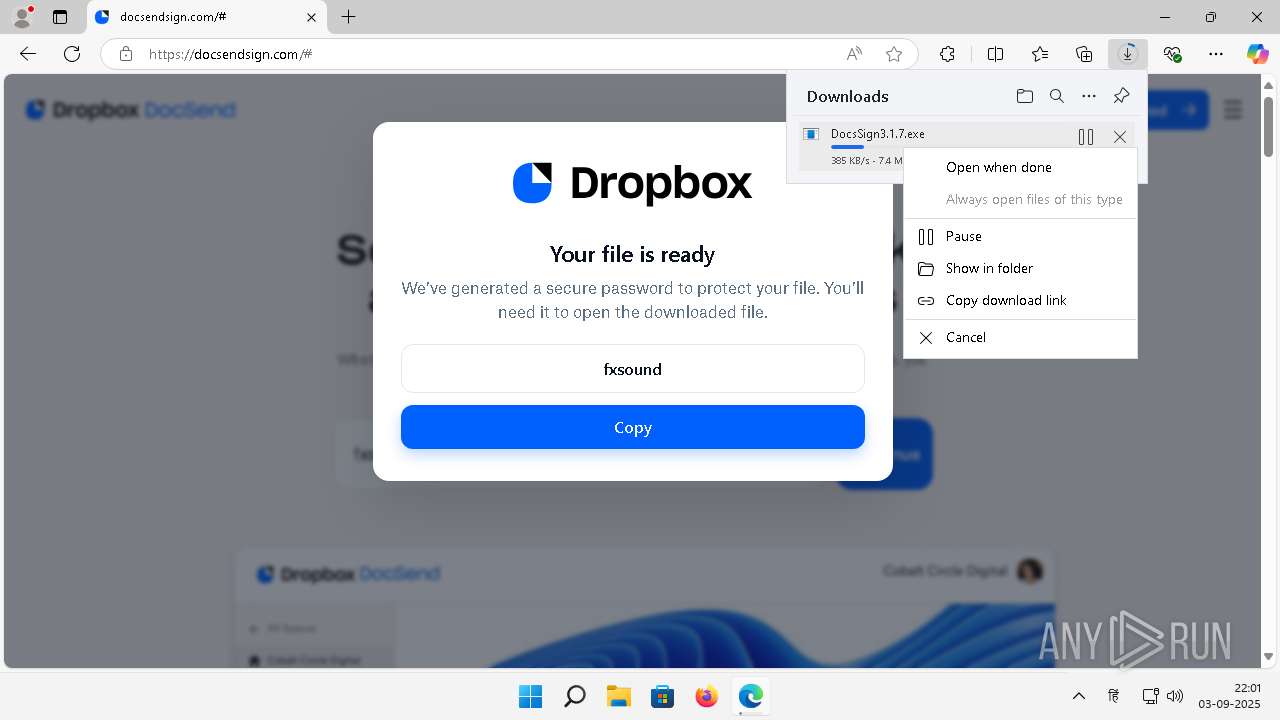The image size is (1280, 720).
Task: Click the Downloads toolbar icon
Action: [1128, 54]
